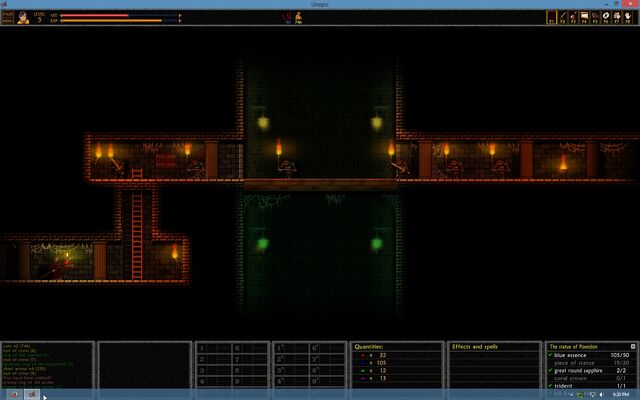Click the purple essence quantity 13

(x=382, y=378)
